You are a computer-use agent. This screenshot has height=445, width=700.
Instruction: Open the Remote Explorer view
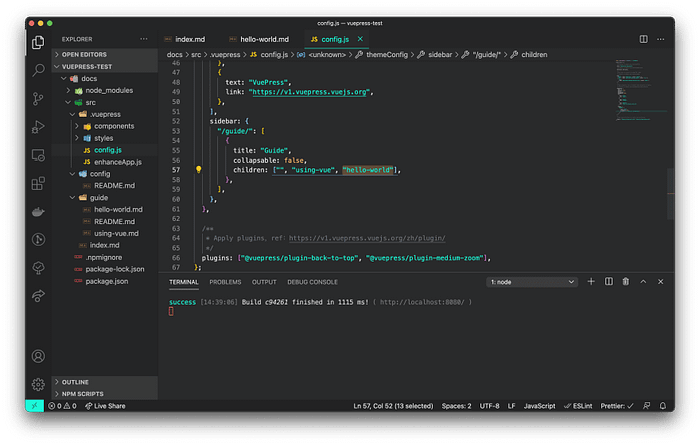point(38,155)
